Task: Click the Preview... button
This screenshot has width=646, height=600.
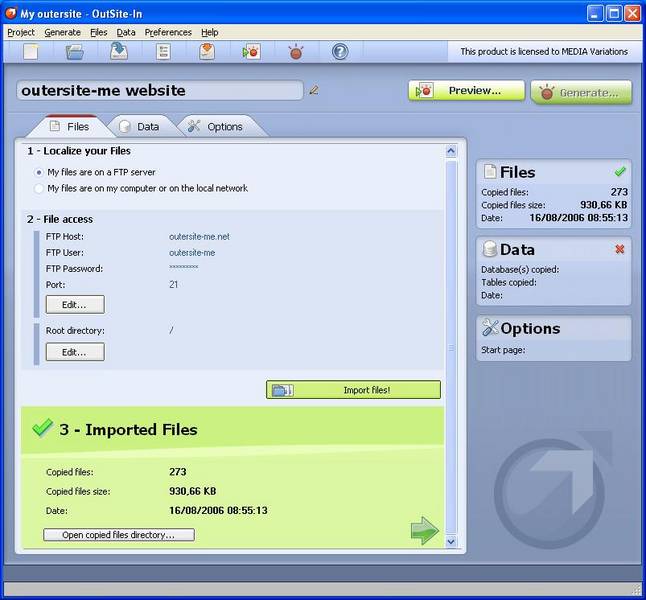Action: click(x=466, y=91)
